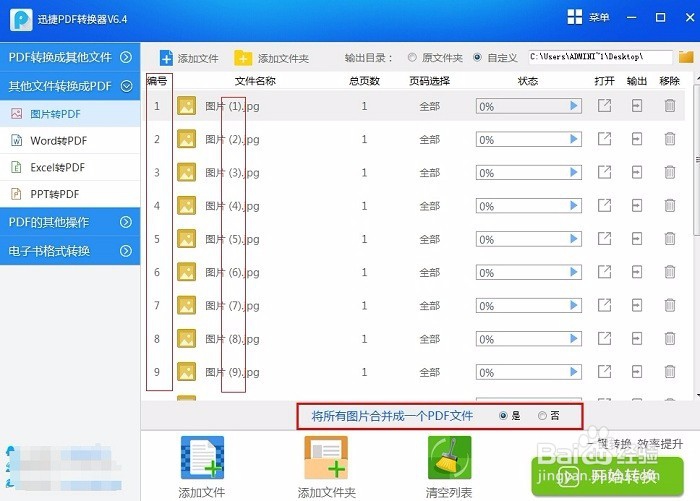The image size is (700, 501).
Task: Click 全部 page selection for 图片 (7).jpg
Action: point(429,305)
